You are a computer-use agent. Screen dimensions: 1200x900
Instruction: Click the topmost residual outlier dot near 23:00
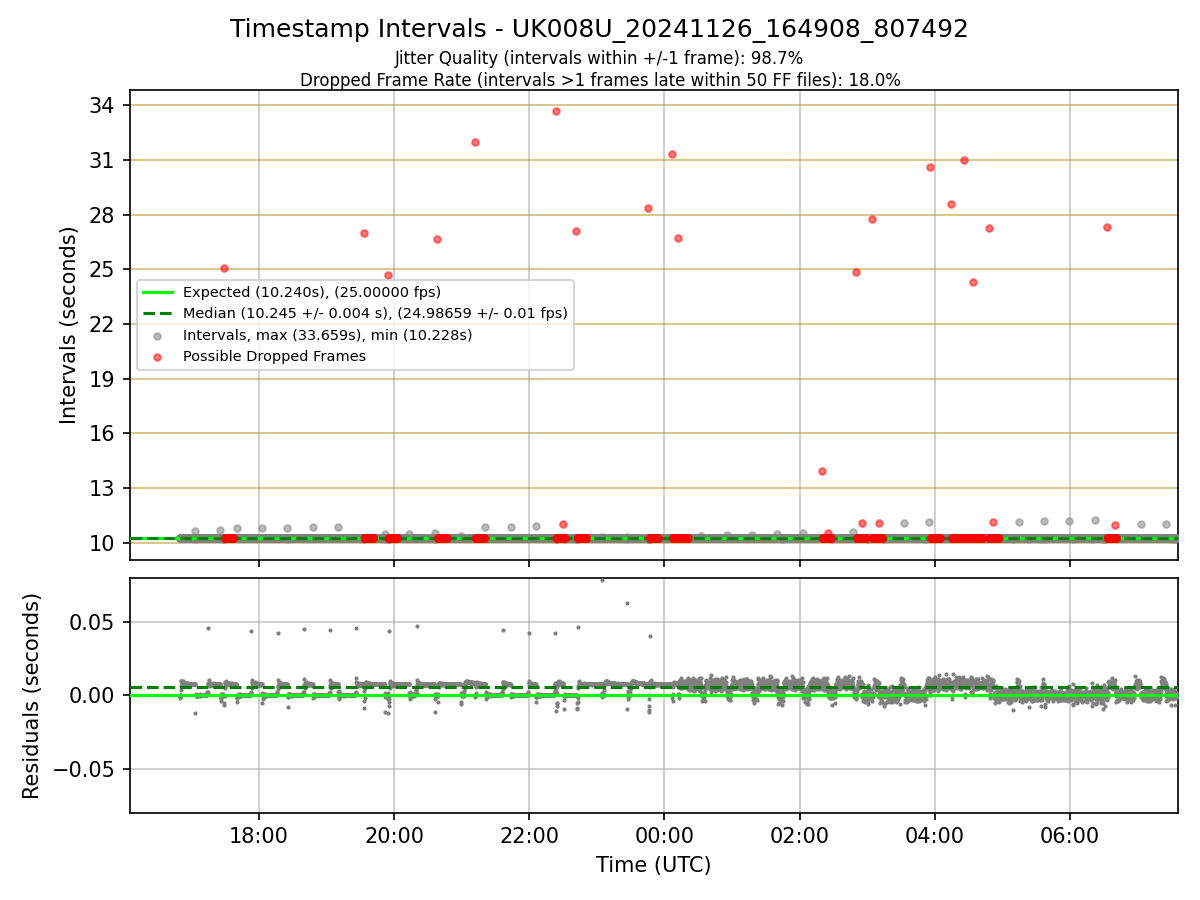(602, 580)
